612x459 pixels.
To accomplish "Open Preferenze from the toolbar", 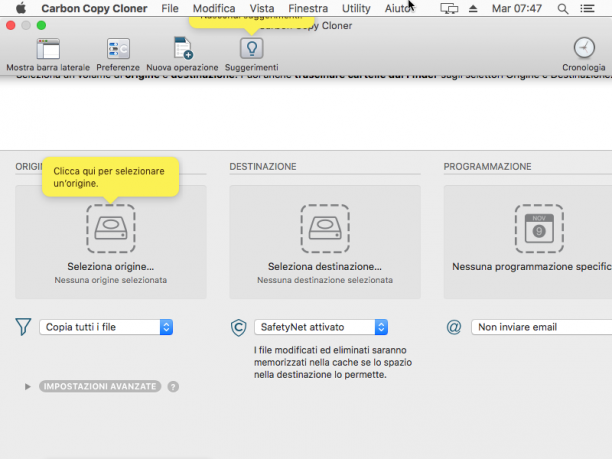I will (118, 49).
